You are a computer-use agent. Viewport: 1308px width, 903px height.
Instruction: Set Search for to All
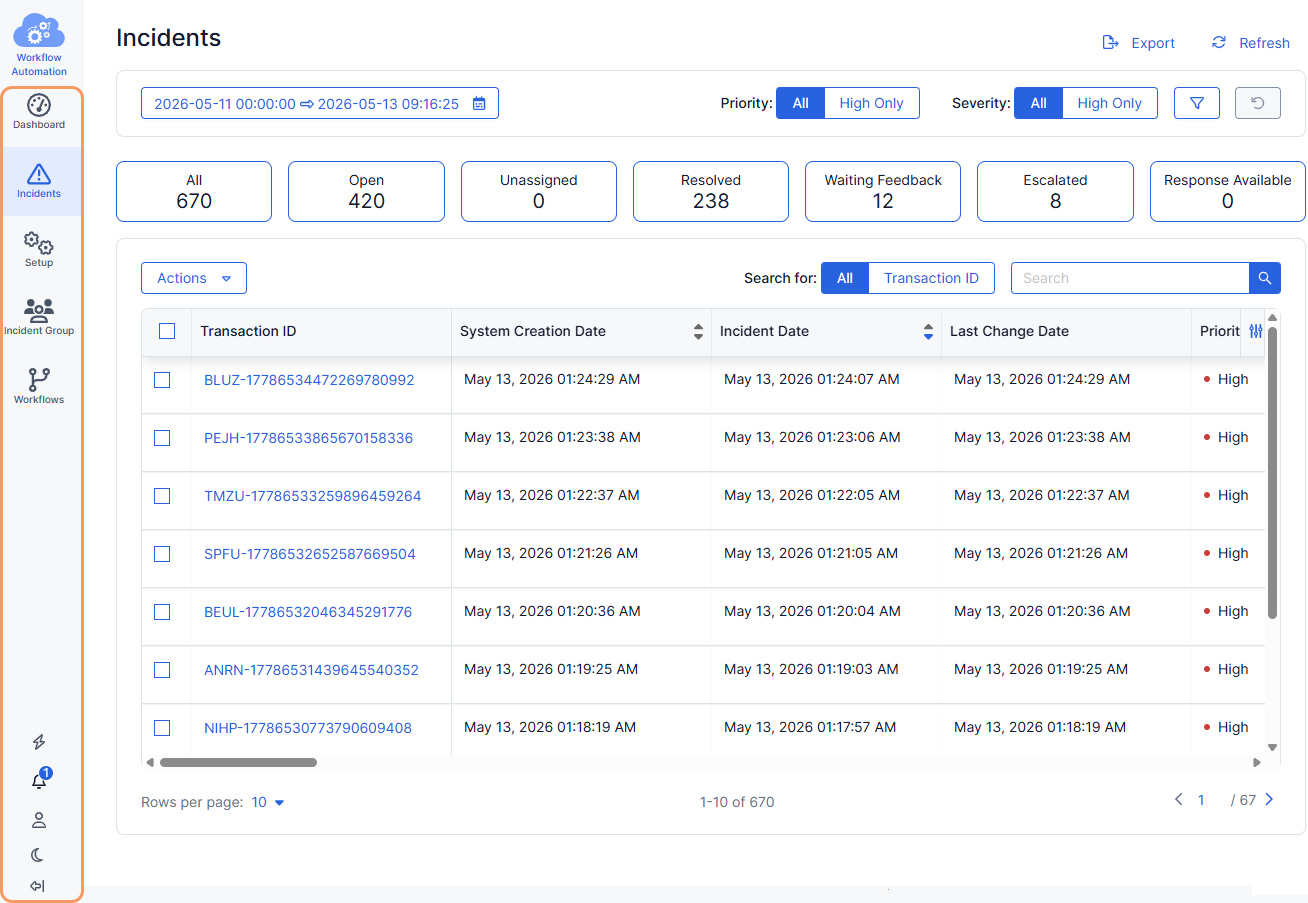coord(845,278)
